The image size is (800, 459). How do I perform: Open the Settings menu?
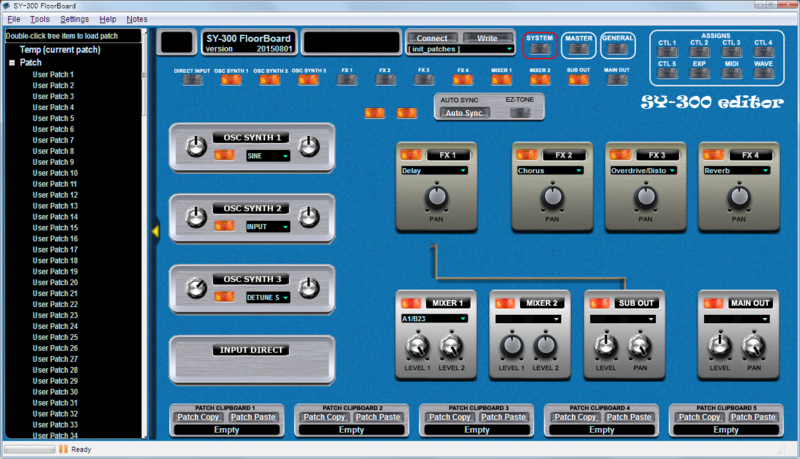[x=74, y=19]
